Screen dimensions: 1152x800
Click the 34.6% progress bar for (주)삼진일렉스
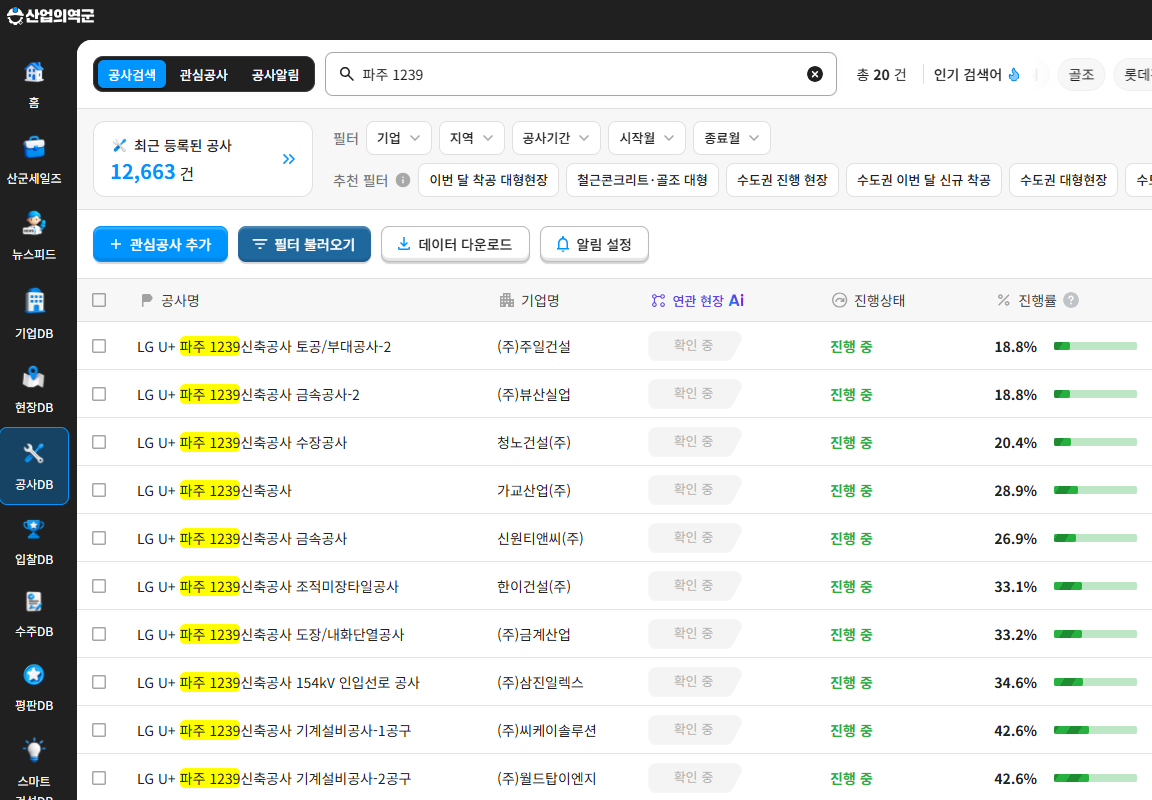1095,682
